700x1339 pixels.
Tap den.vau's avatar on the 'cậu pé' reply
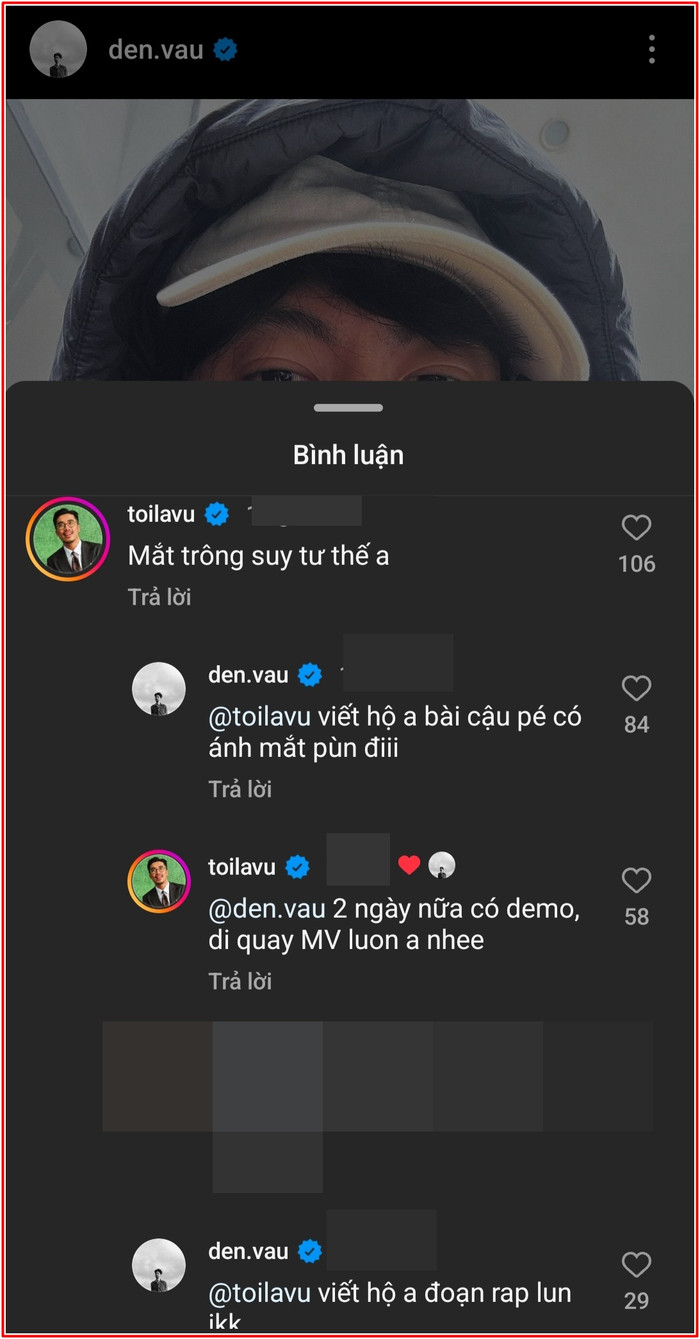159,688
